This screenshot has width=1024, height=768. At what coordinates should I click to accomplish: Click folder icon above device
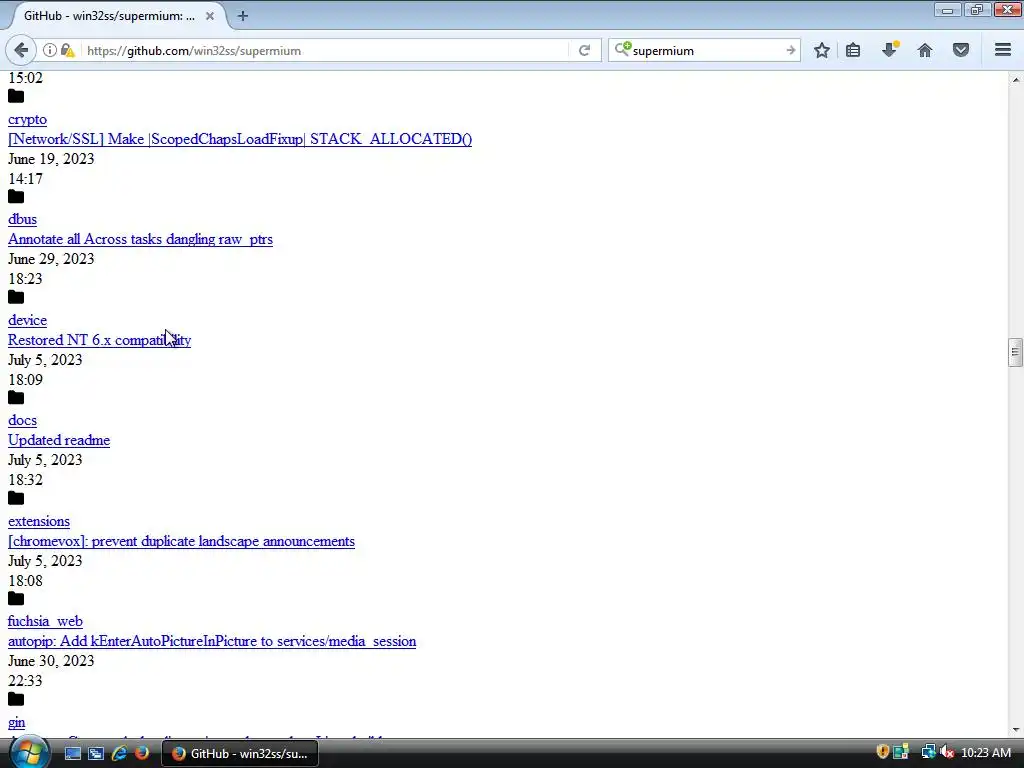pyautogui.click(x=16, y=297)
